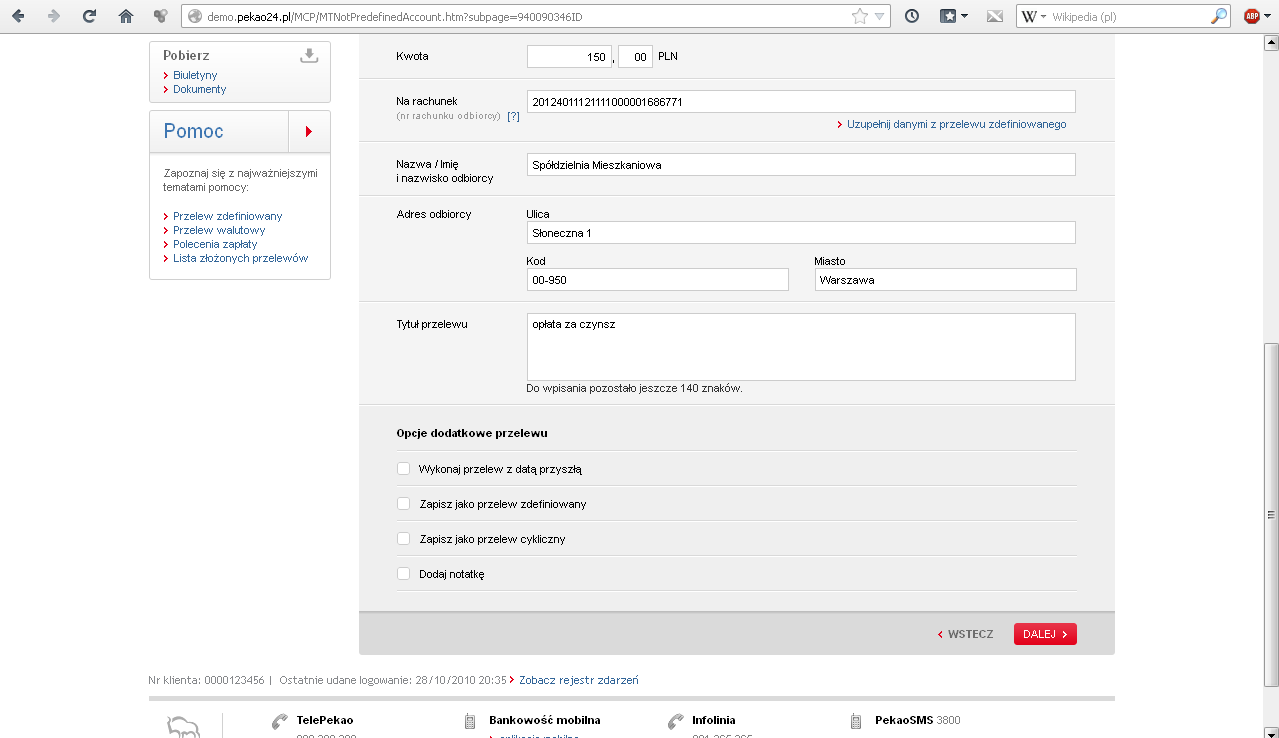
Task: Open URL history dropdown arrow in address bar
Action: 879,16
